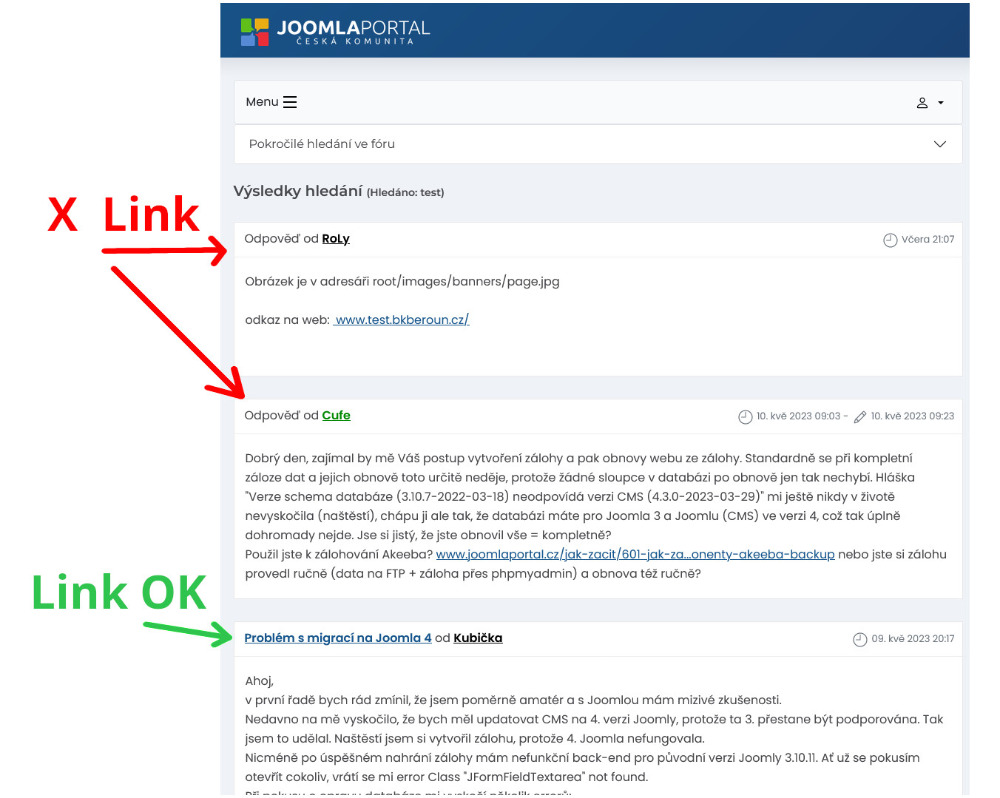
Task: Open Cufe's user profile link
Action: point(336,415)
